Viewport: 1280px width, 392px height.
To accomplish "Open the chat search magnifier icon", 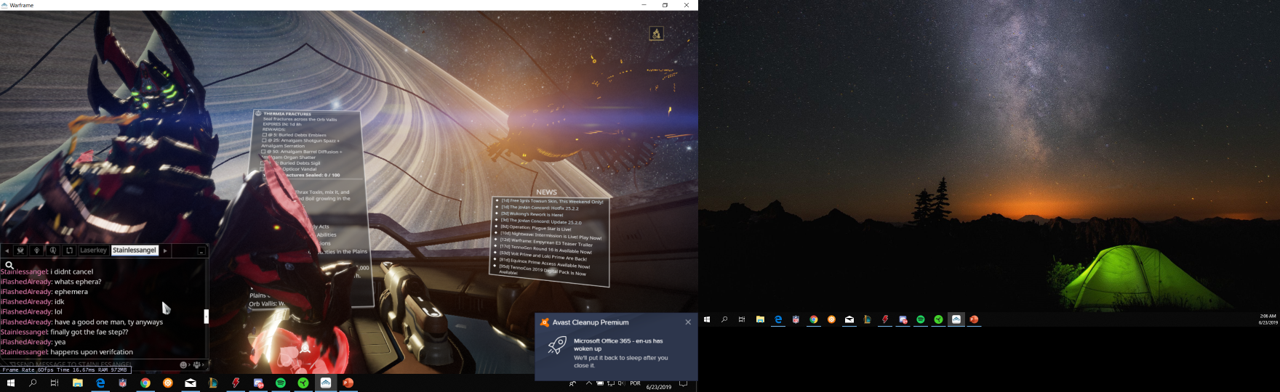I will click(9, 265).
